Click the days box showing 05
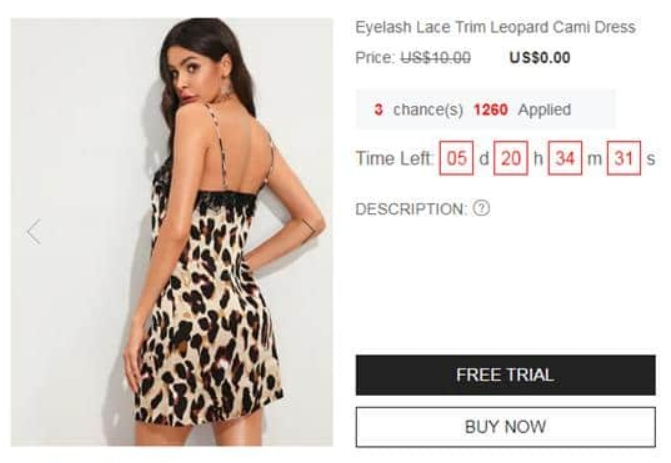671x463 pixels. click(x=456, y=158)
